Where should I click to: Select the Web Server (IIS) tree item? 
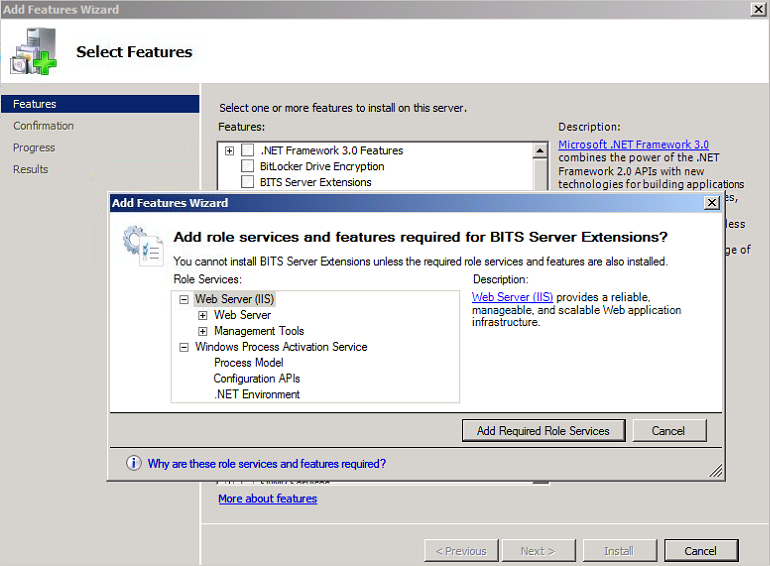(x=234, y=299)
